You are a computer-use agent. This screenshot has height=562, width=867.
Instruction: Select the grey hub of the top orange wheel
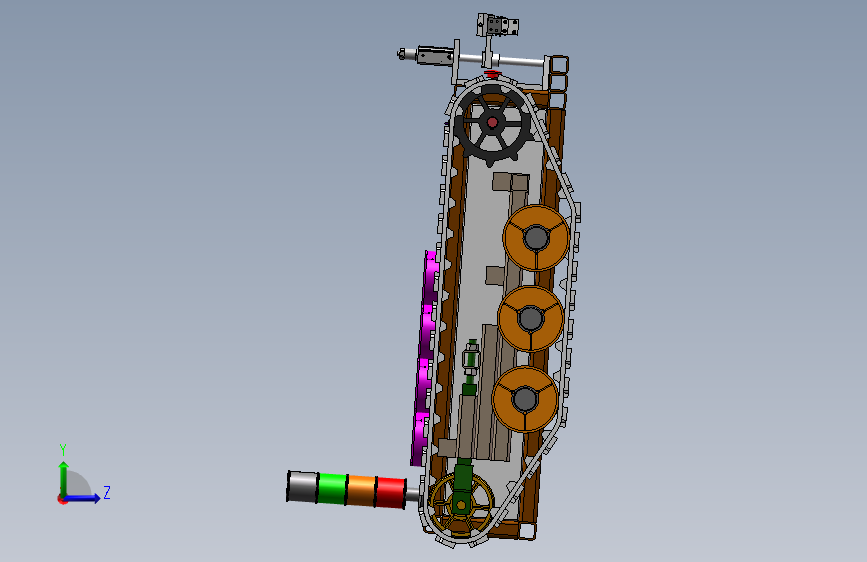(536, 238)
